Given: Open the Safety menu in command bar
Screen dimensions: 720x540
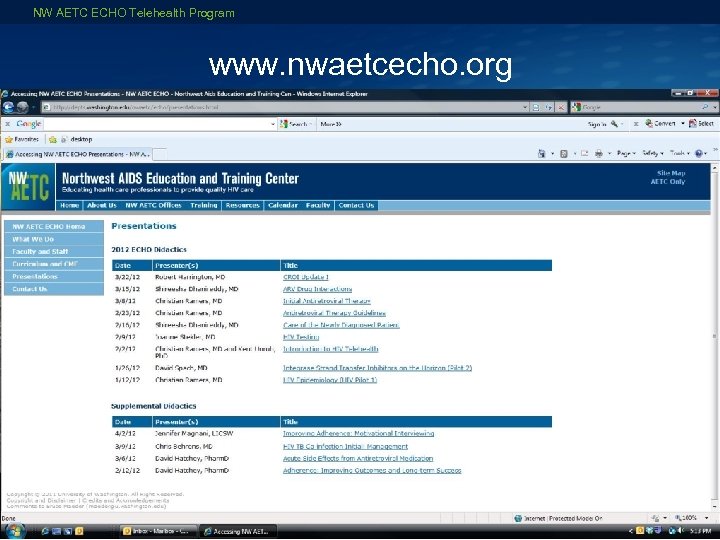Looking at the screenshot, I should click(653, 153).
